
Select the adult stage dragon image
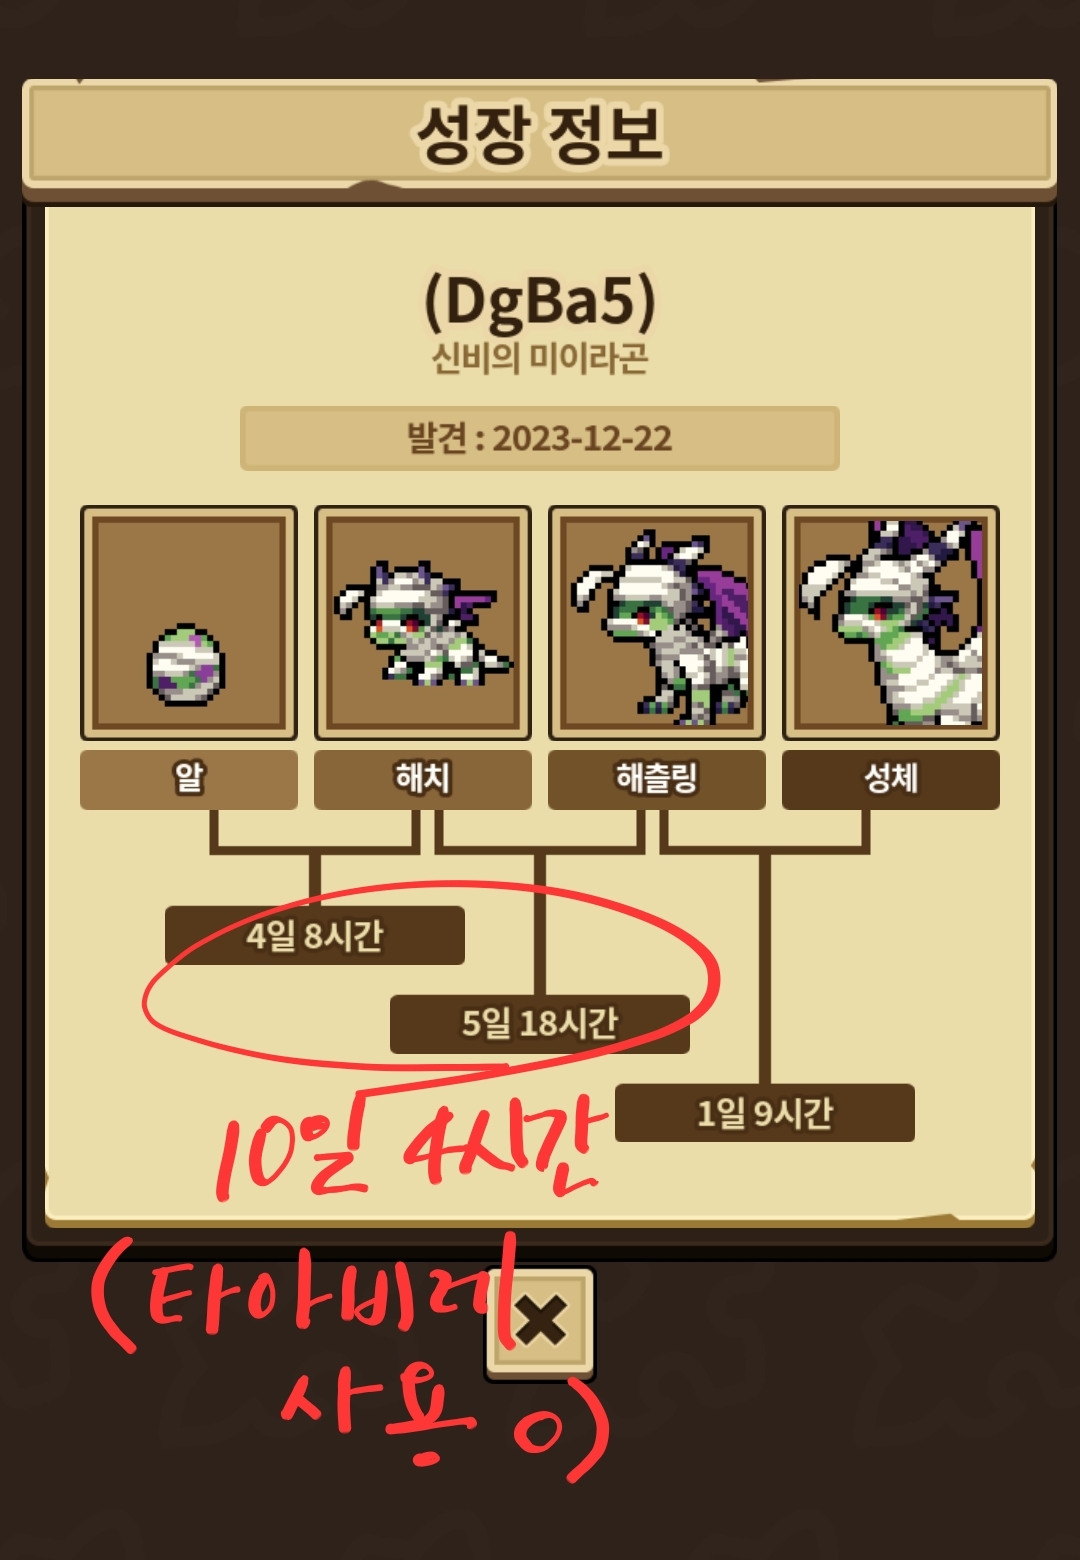[891, 622]
